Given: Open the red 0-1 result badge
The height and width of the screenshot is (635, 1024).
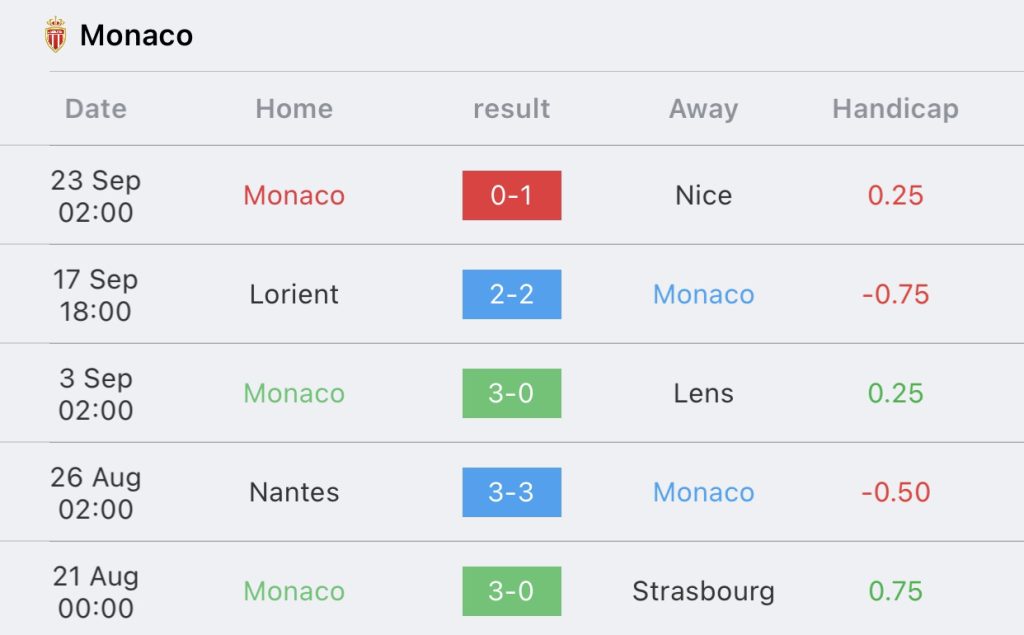Looking at the screenshot, I should (x=511, y=195).
